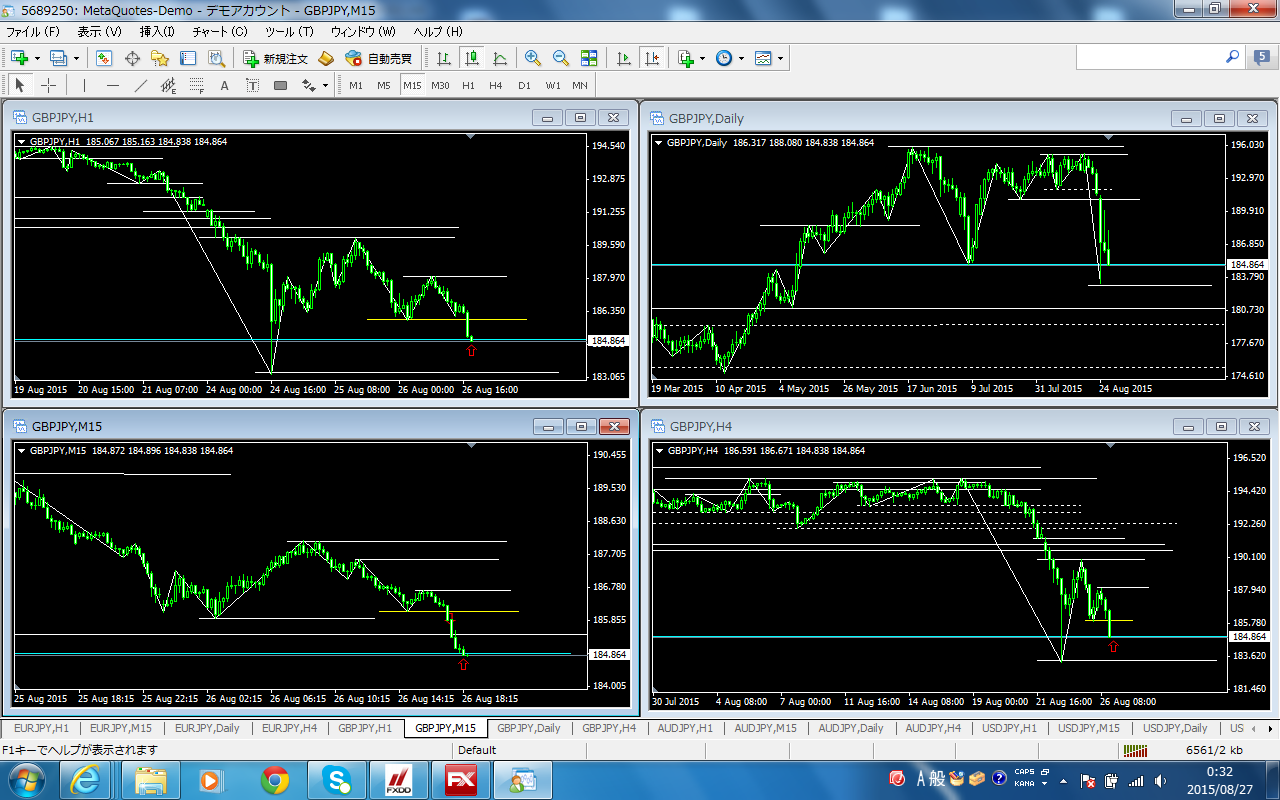Select the H4 timeframe button
The image size is (1280, 800).
pyautogui.click(x=496, y=85)
